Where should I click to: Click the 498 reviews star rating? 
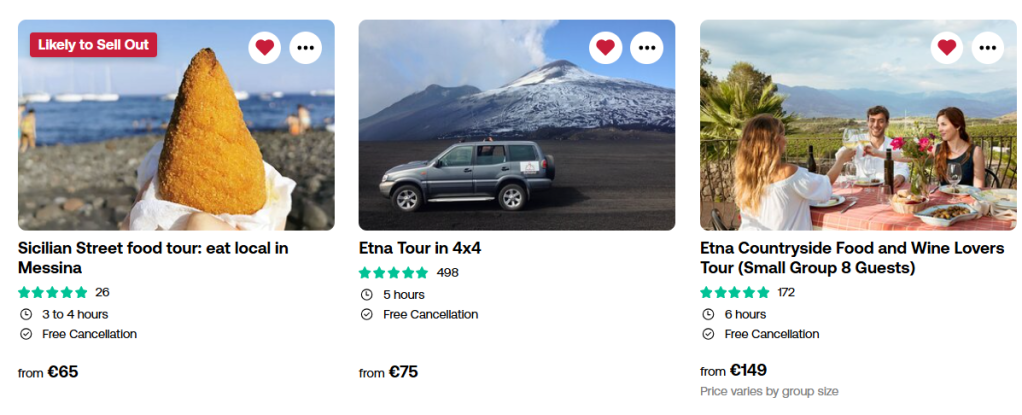[394, 273]
